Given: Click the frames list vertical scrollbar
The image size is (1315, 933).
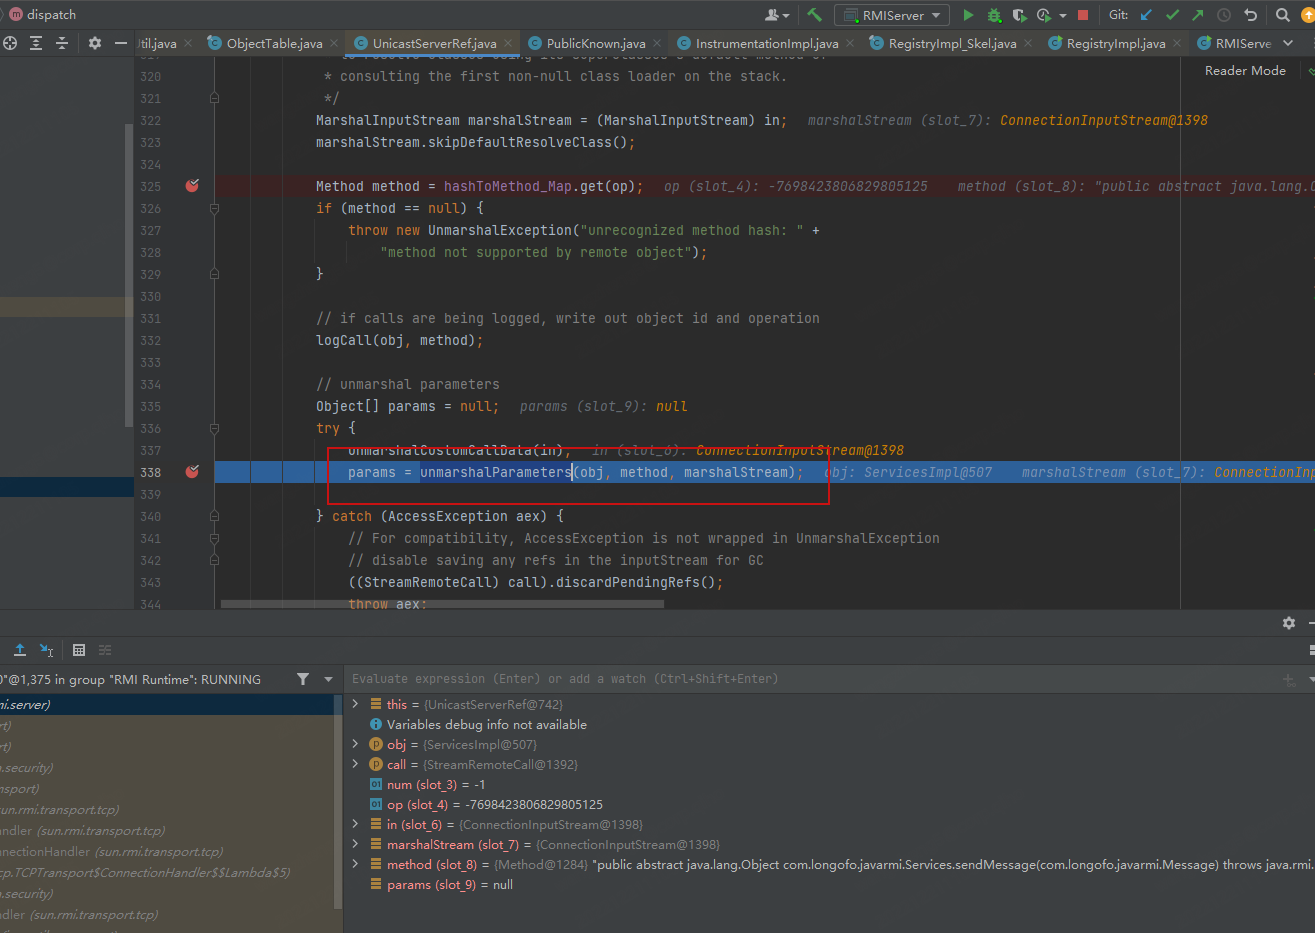Looking at the screenshot, I should [338, 801].
